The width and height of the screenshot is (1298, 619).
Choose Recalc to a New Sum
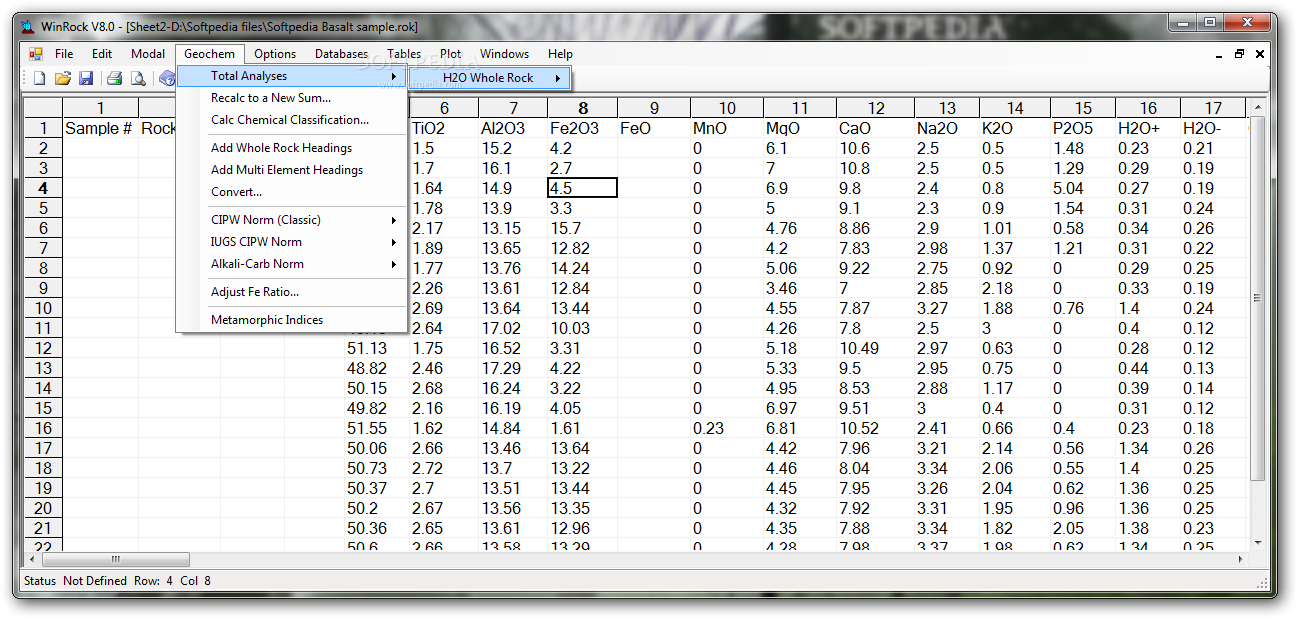(291, 98)
